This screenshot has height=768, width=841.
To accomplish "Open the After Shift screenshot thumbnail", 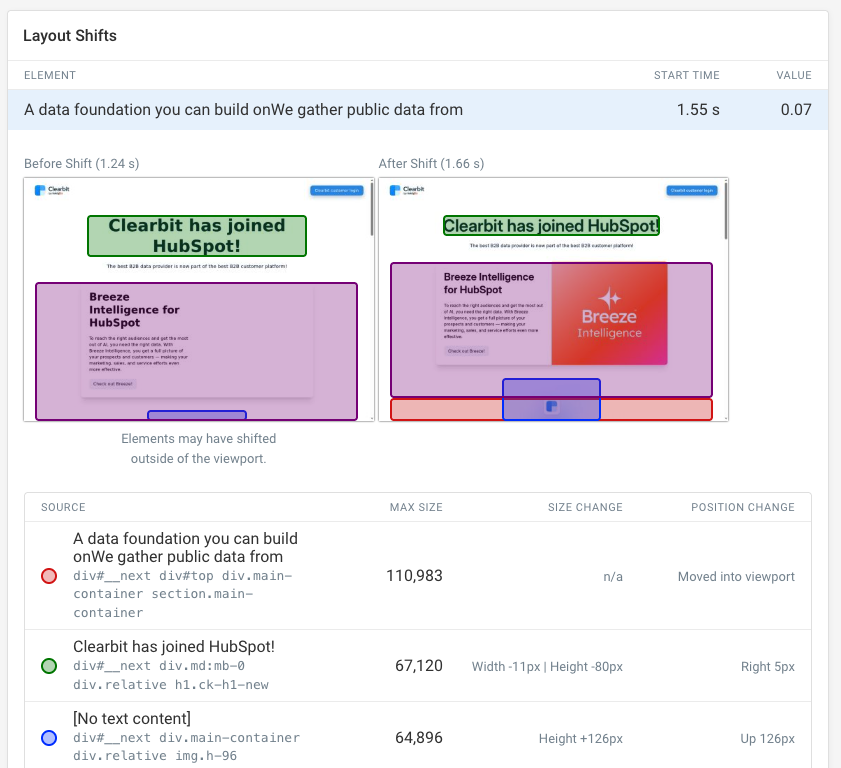I will tap(553, 299).
